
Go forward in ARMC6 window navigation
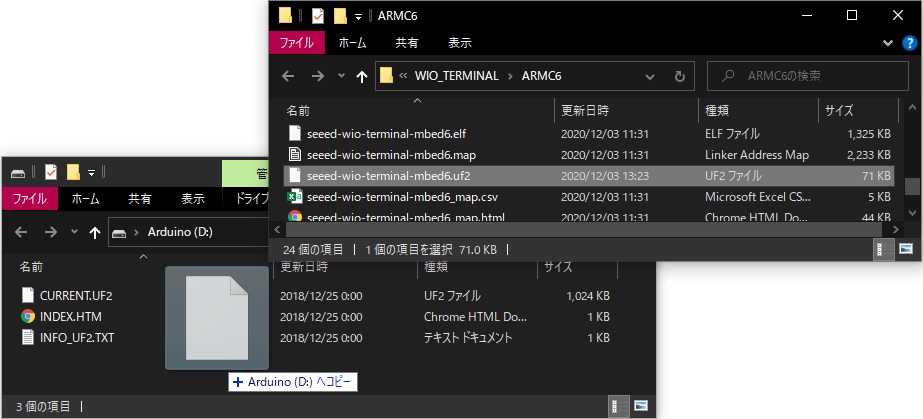pos(317,76)
